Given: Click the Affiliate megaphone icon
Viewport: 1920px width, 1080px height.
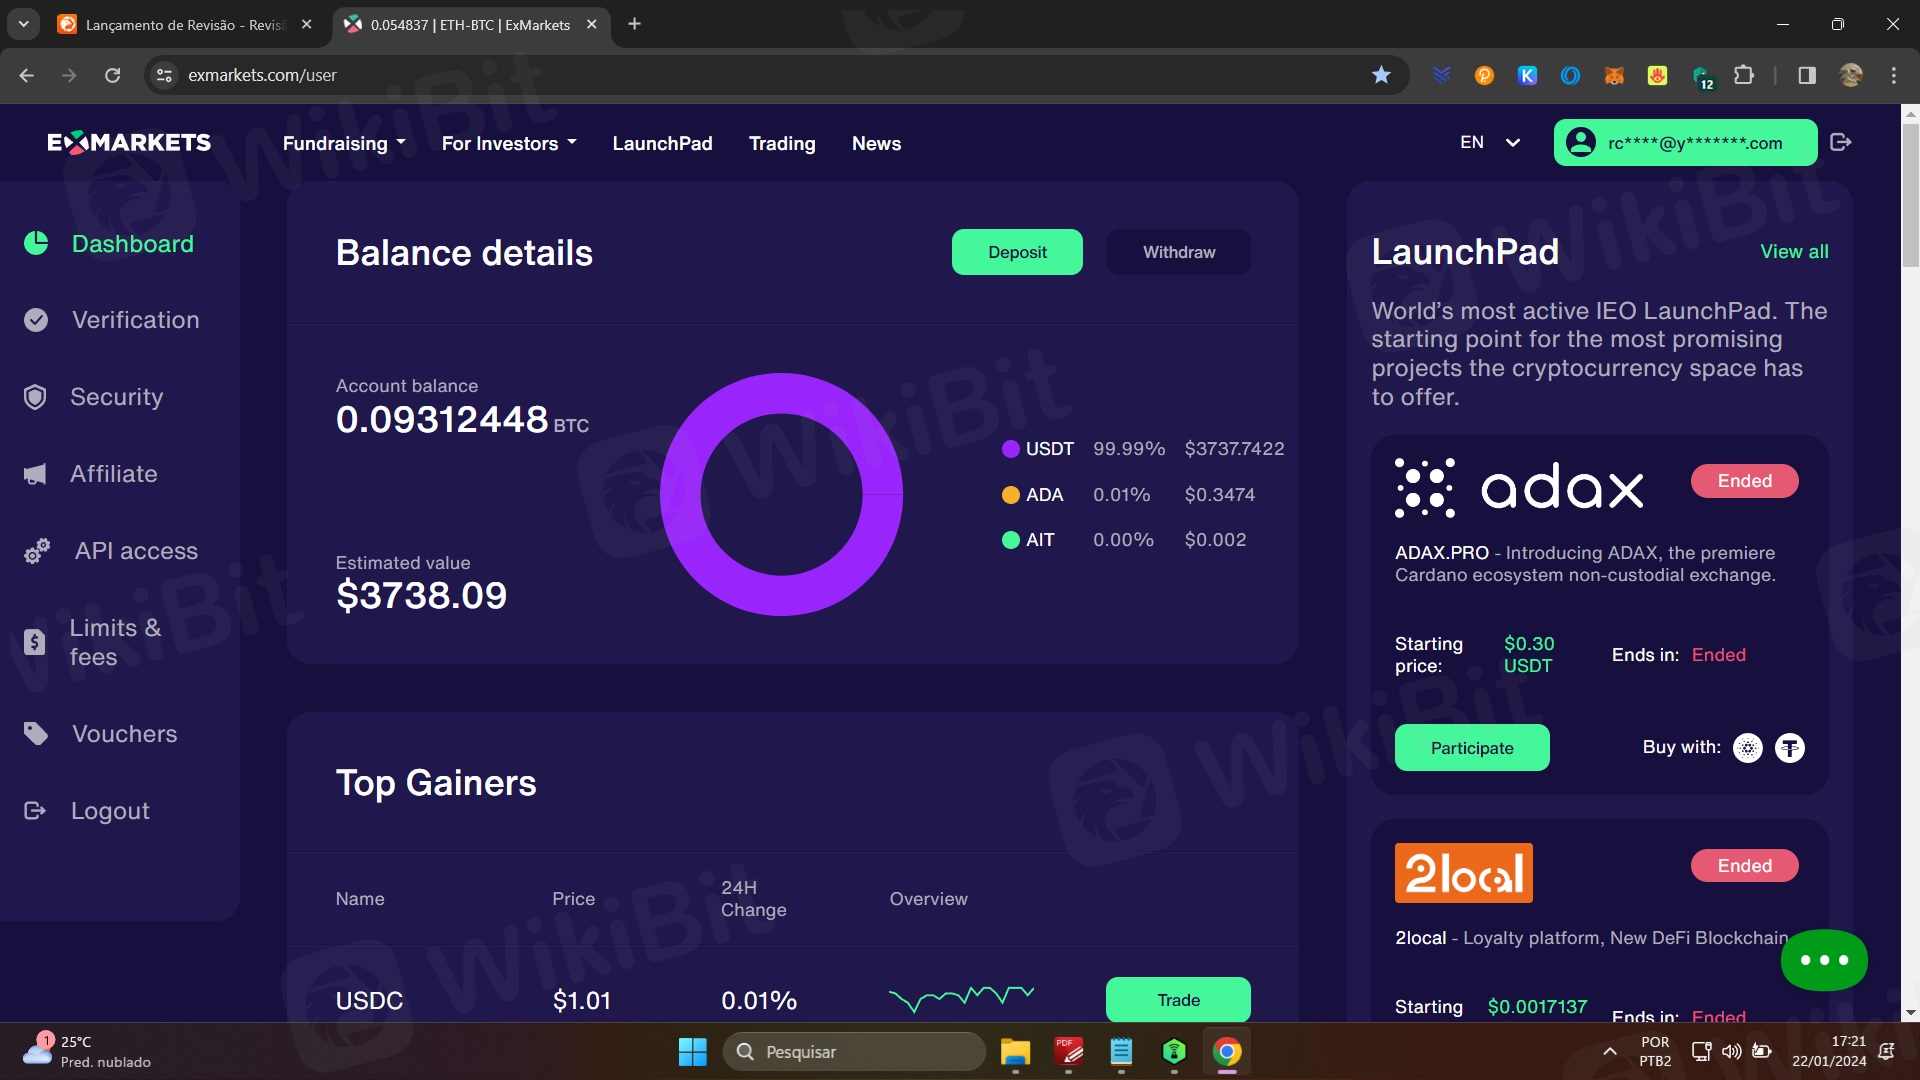Looking at the screenshot, I should [x=35, y=474].
